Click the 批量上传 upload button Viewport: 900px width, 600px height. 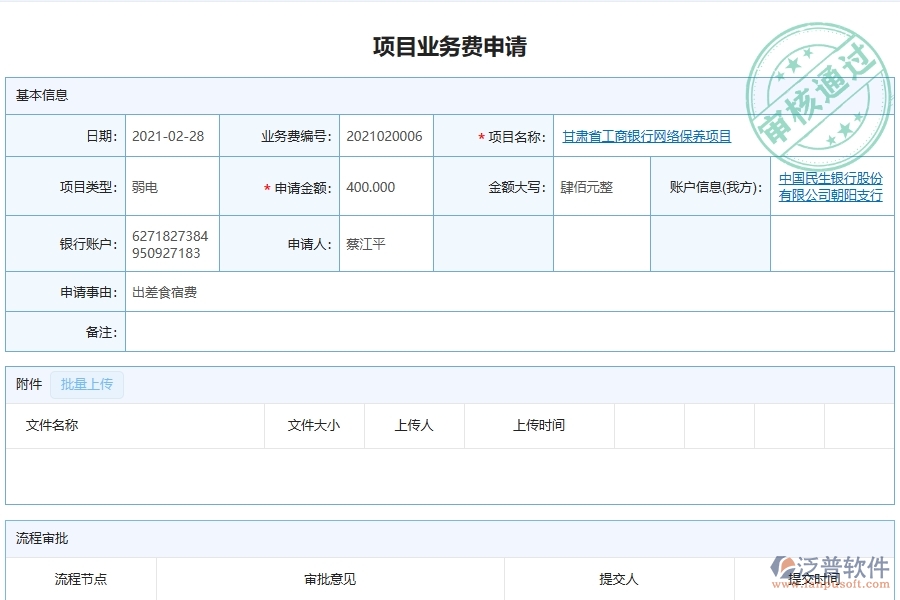click(86, 384)
